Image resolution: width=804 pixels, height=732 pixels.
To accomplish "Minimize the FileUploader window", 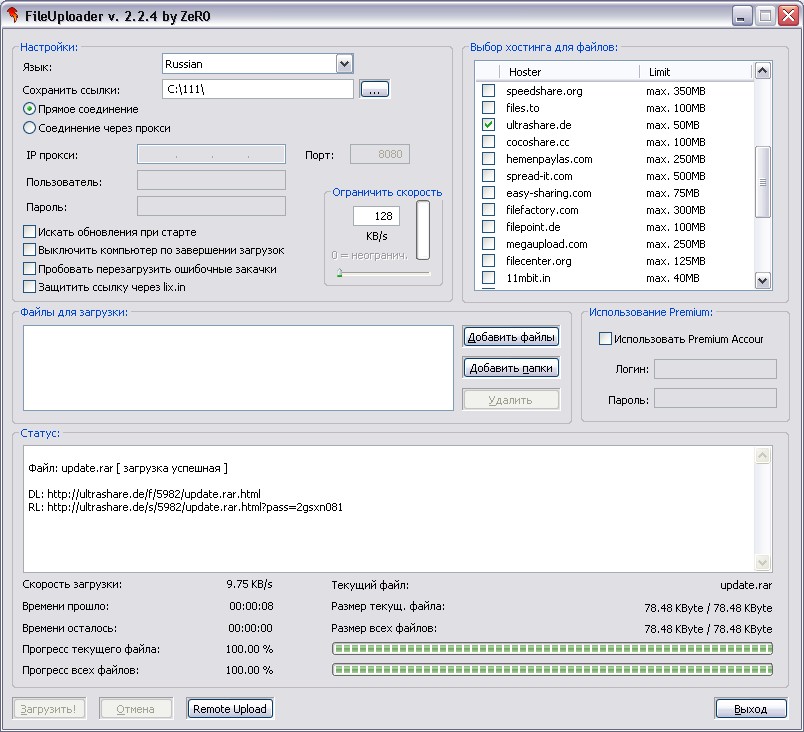I will coord(742,15).
